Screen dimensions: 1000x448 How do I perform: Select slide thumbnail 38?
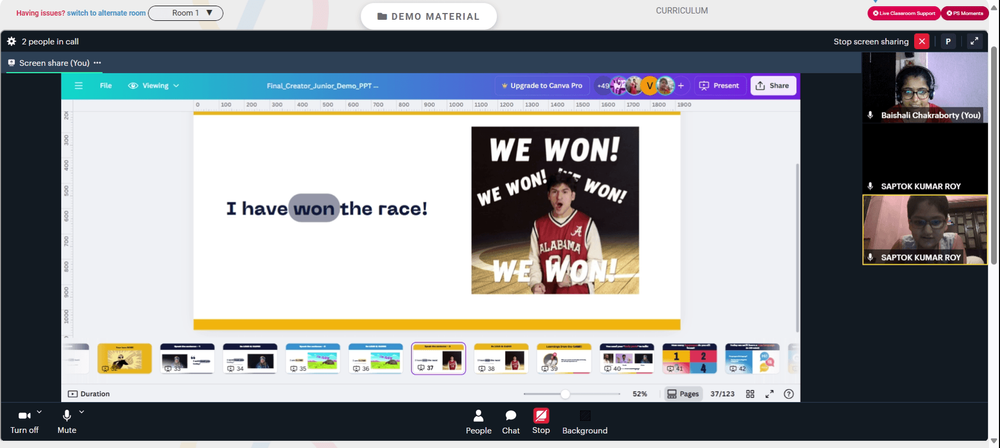pos(501,359)
